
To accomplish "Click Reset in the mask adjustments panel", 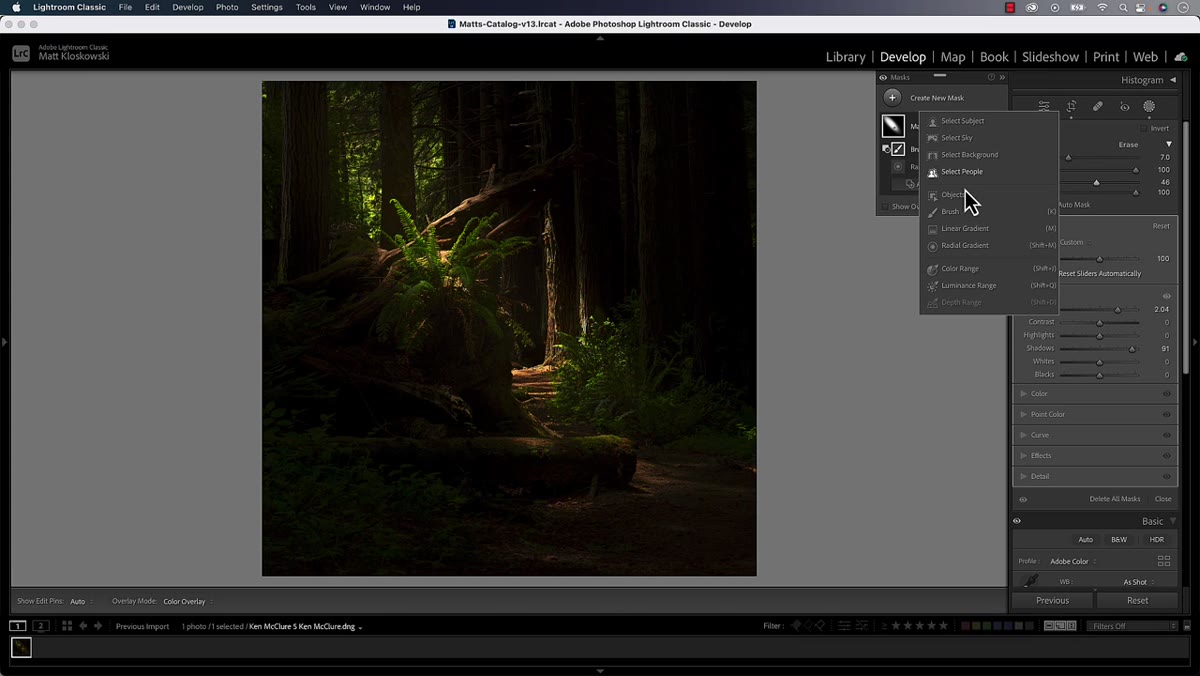I will [x=1161, y=226].
